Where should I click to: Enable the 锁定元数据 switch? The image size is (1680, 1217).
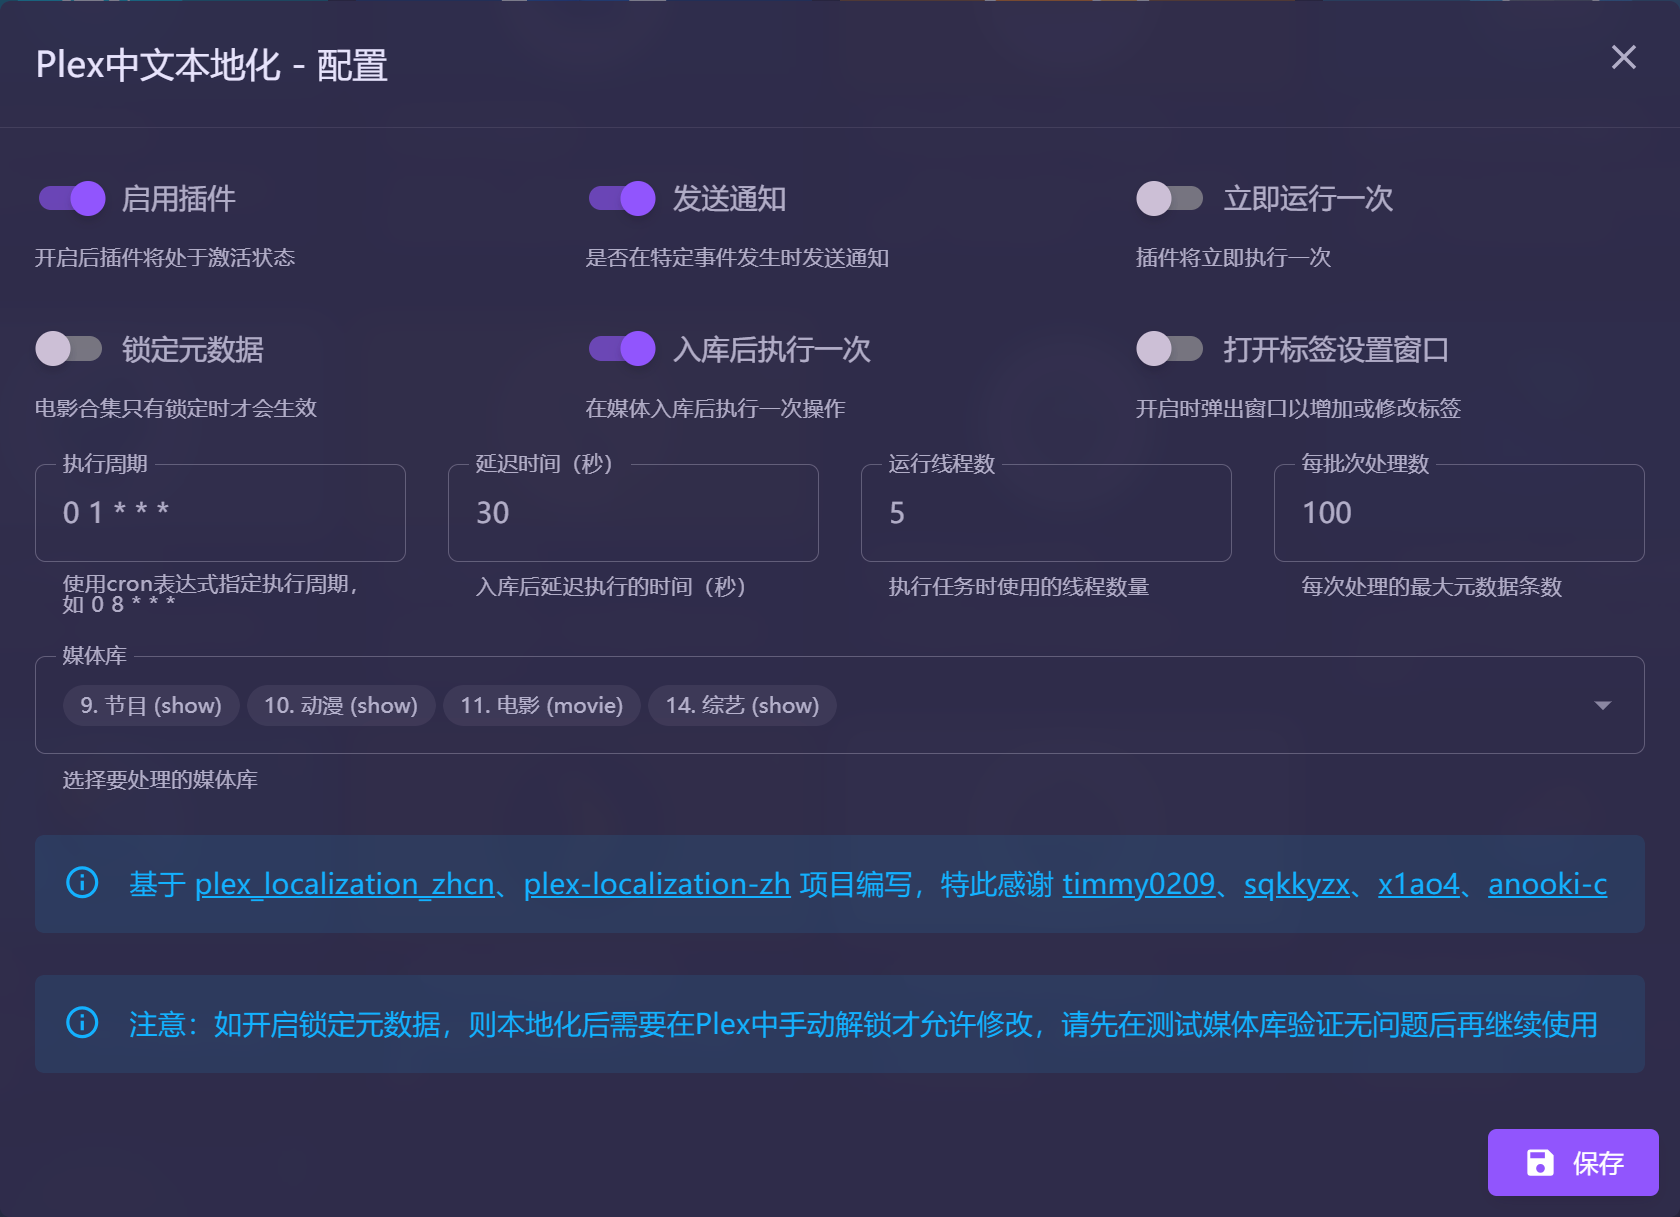69,349
